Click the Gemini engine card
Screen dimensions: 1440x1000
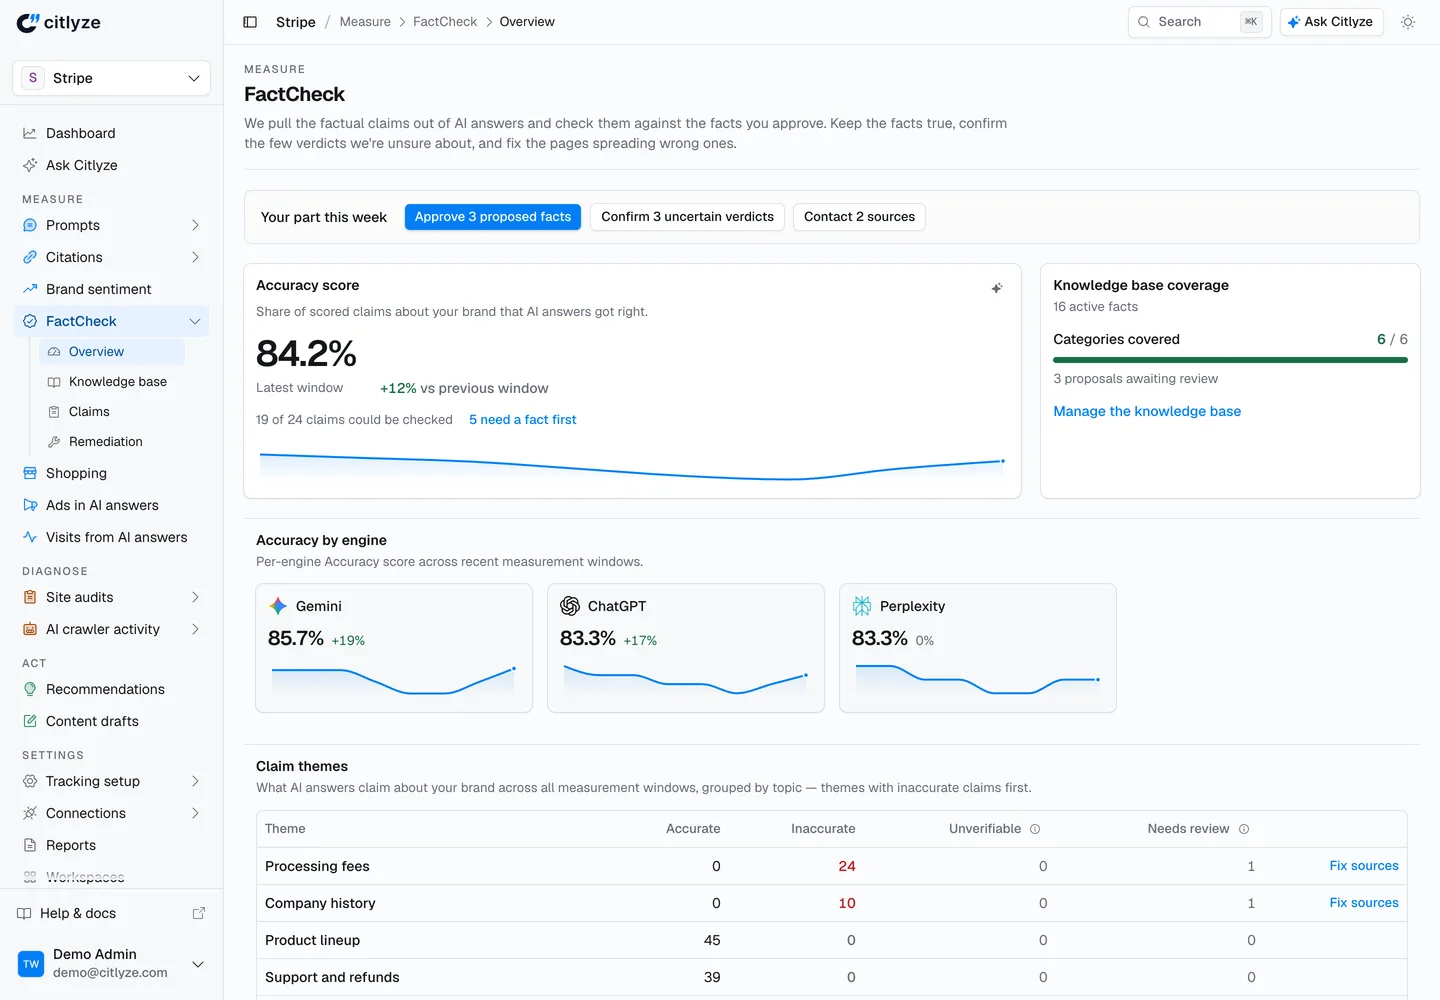pos(394,648)
